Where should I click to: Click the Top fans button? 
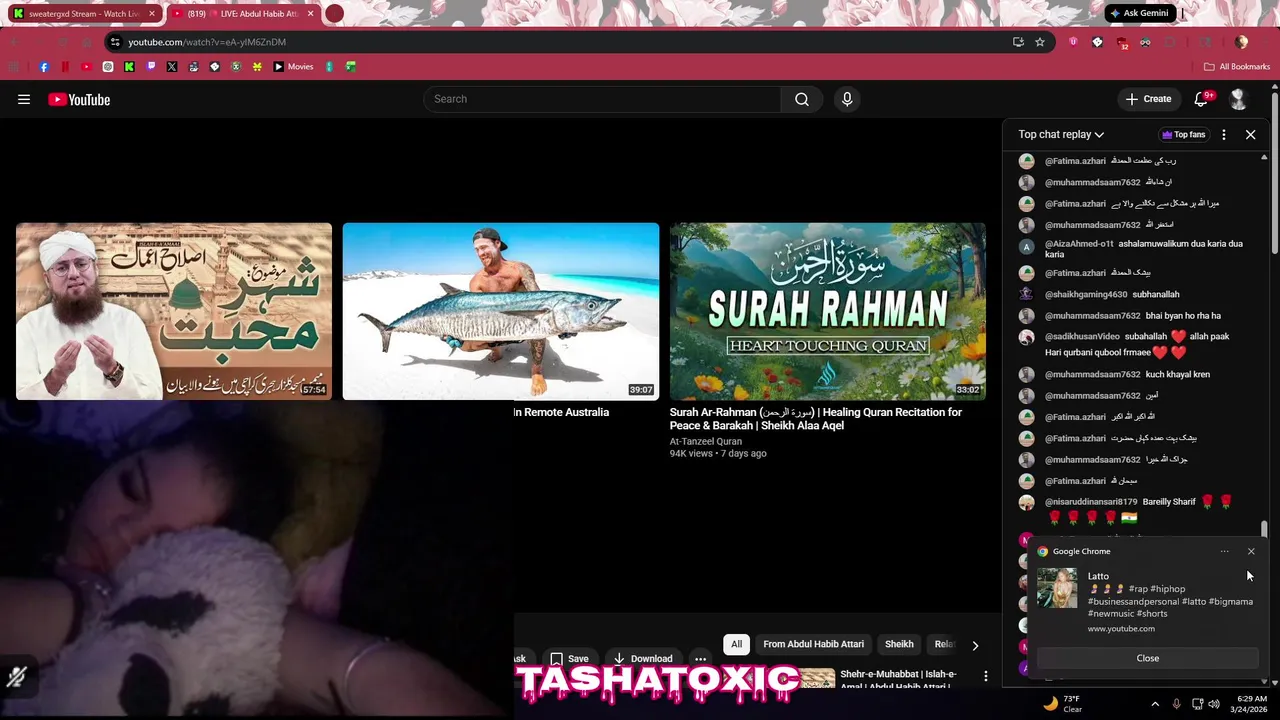pos(1183,134)
